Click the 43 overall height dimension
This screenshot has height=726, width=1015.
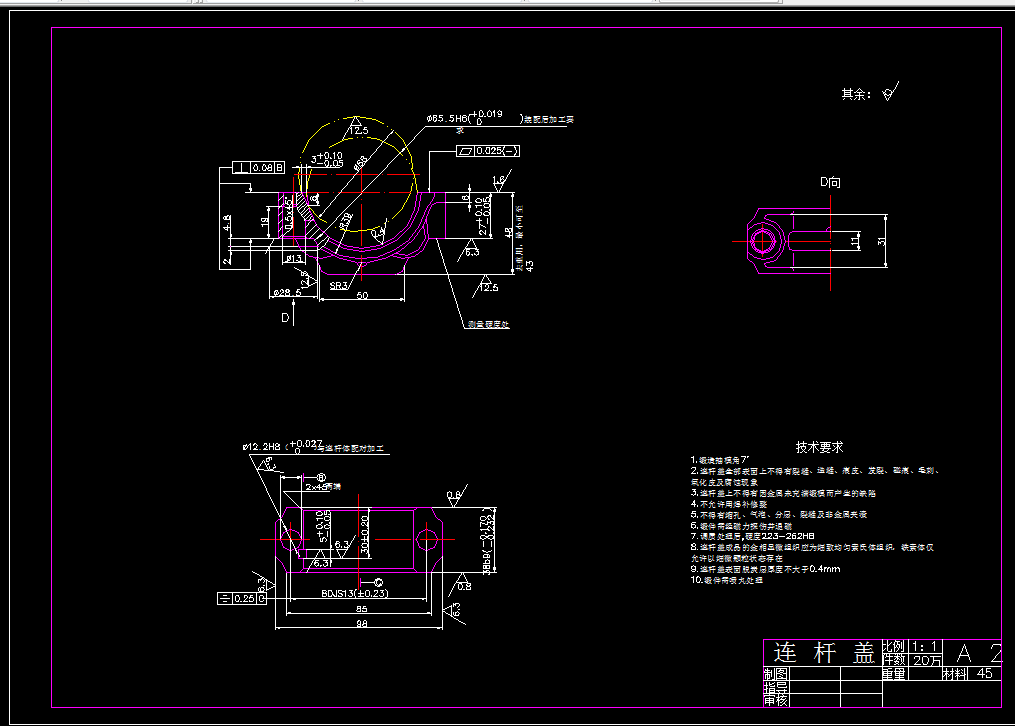[x=530, y=265]
